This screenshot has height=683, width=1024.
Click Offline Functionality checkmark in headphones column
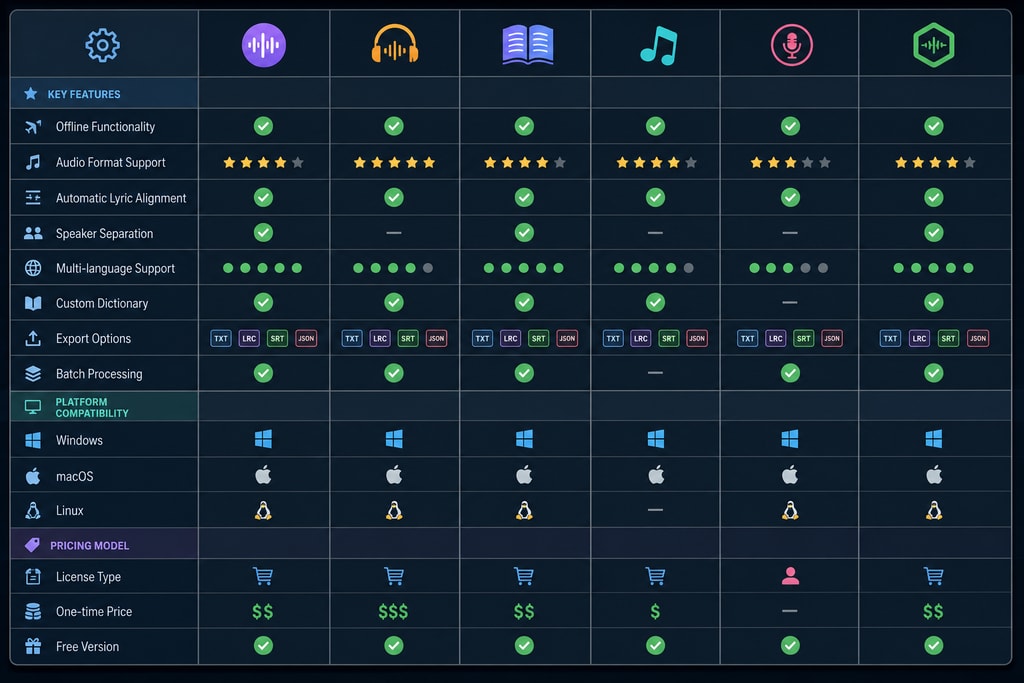394,126
